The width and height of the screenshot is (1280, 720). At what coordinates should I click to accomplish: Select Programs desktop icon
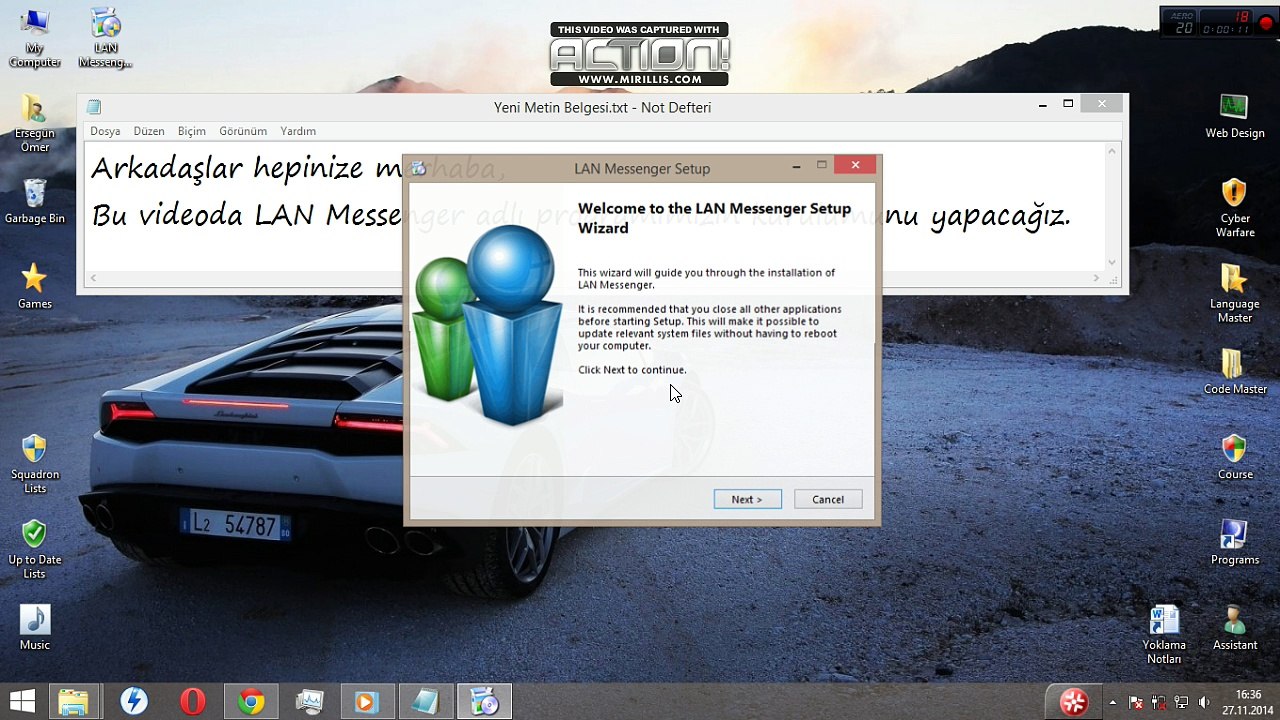pos(1235,542)
